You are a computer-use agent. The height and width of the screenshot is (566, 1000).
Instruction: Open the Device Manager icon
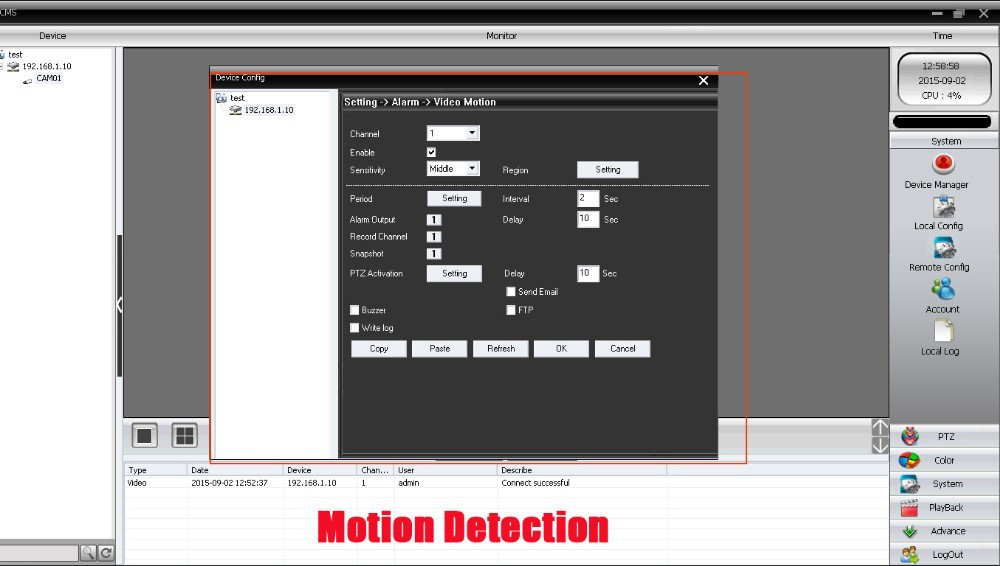942,164
